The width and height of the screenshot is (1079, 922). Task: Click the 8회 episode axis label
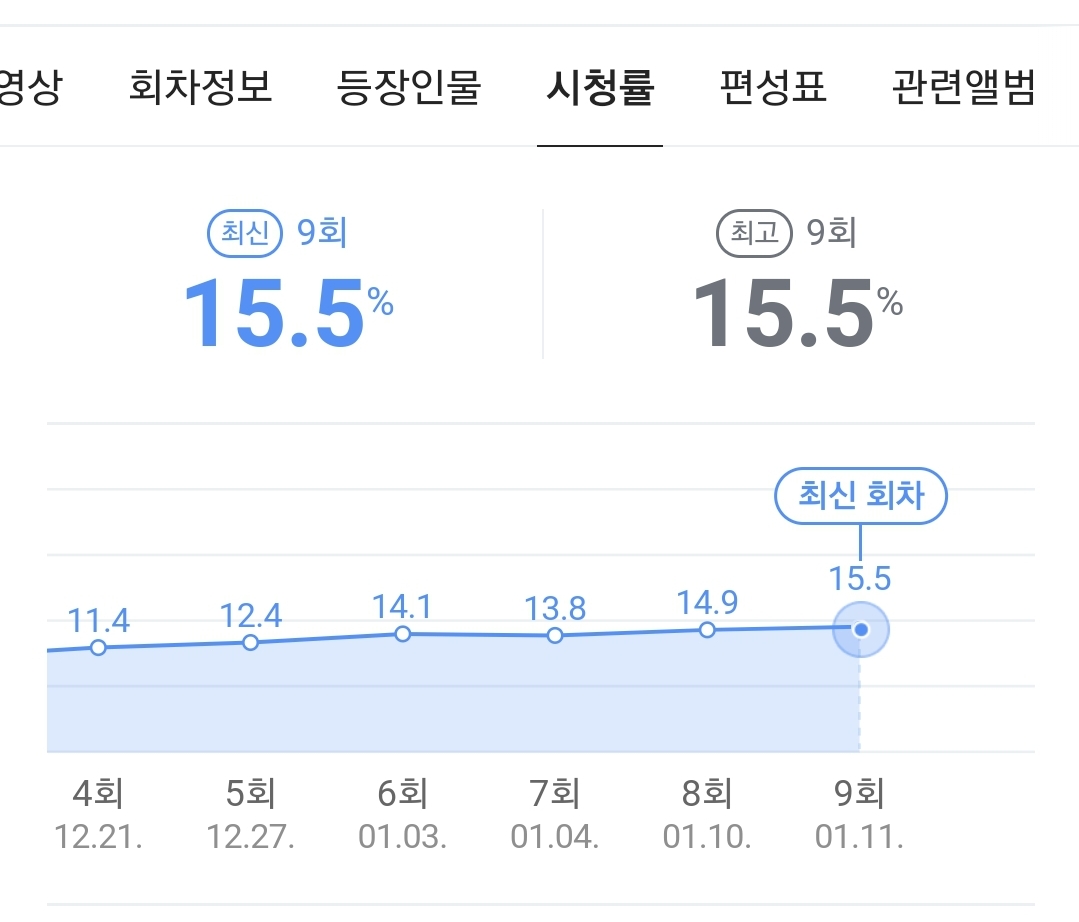707,795
